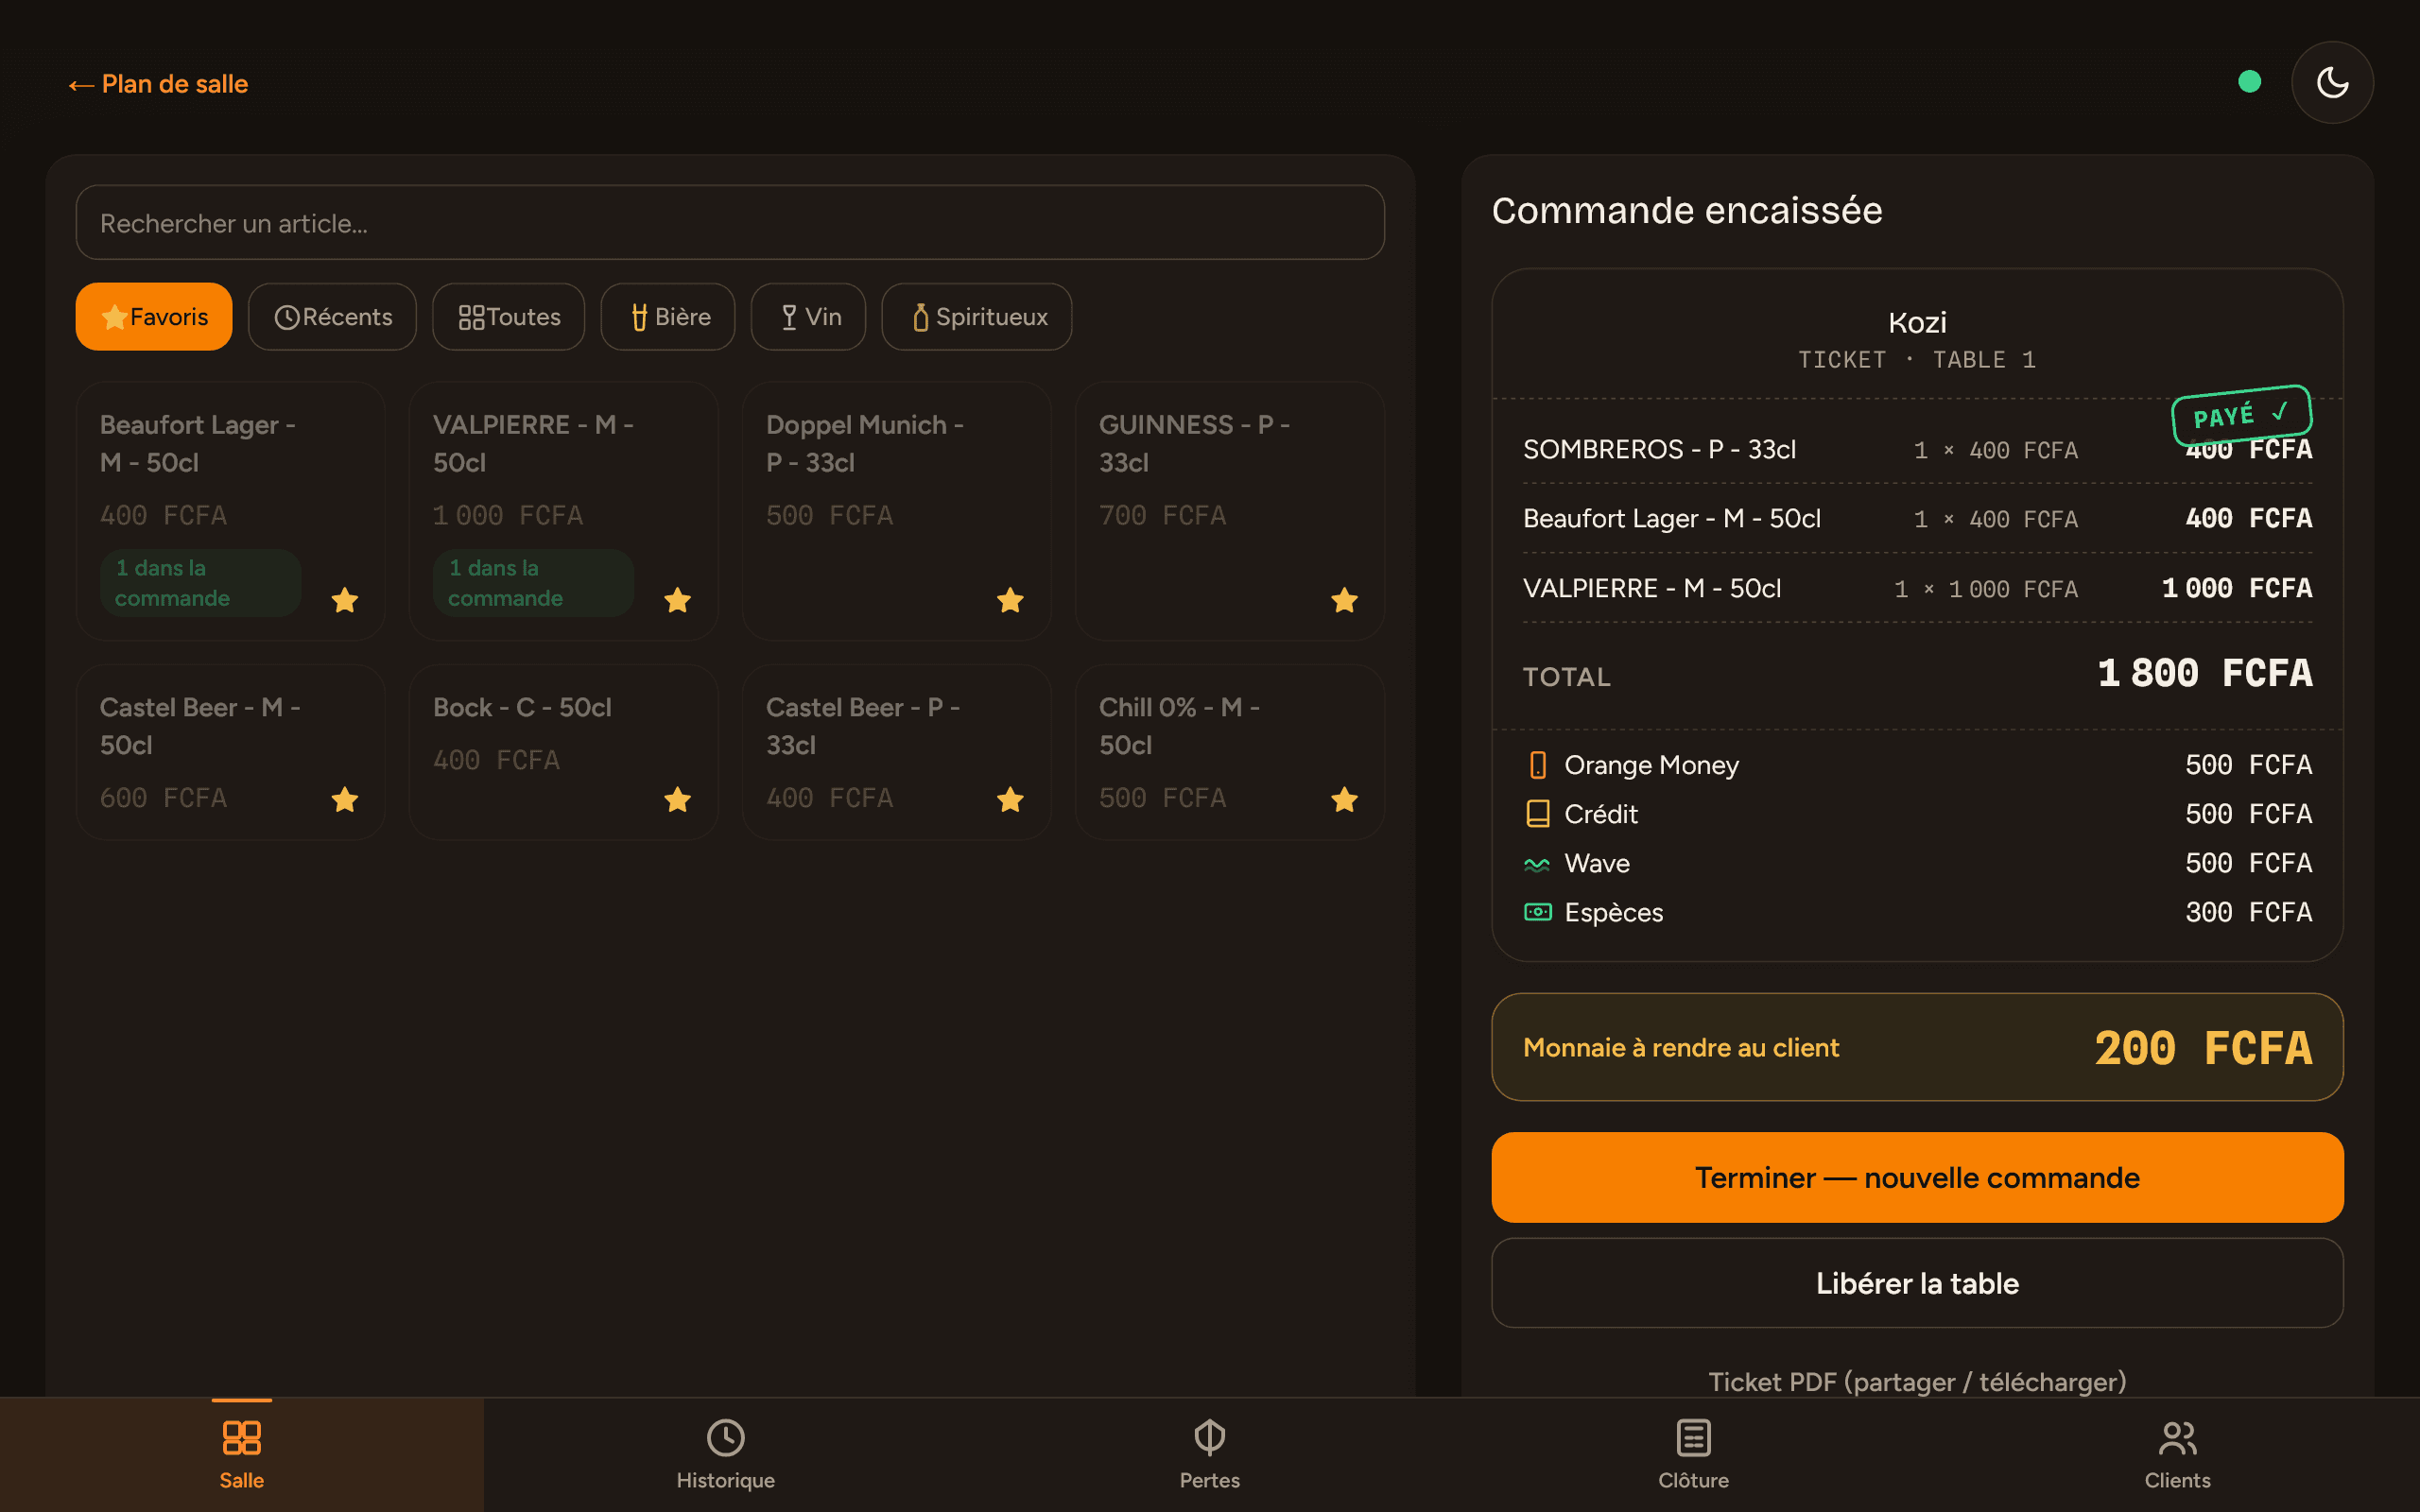Screen dimensions: 2420x1512
Task: Filter articles by Bière
Action: pos(668,317)
